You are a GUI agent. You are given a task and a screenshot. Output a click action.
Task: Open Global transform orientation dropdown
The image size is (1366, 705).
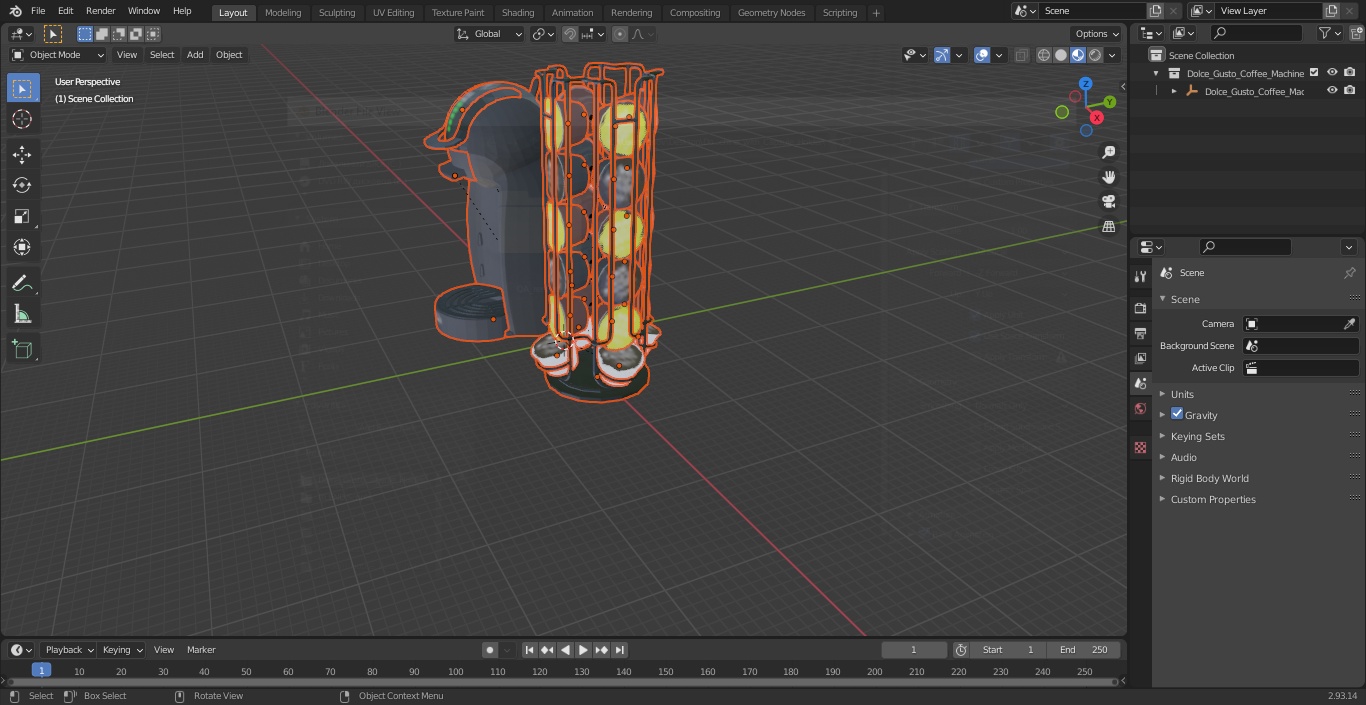(489, 34)
